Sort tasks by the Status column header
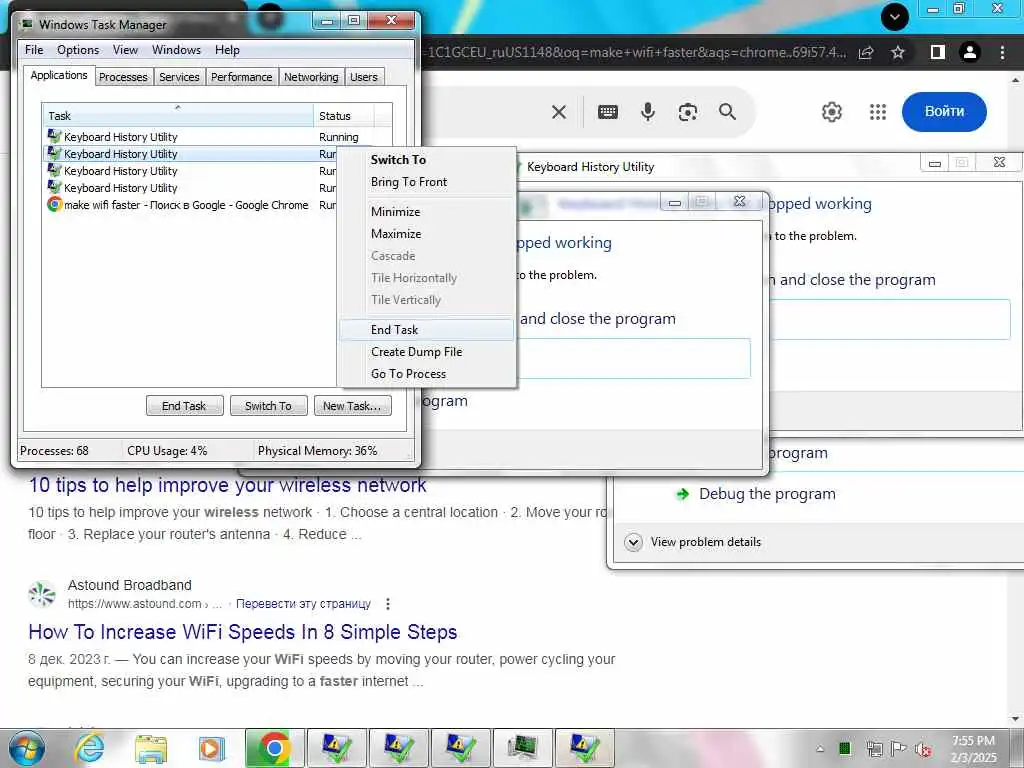1024x768 pixels. tap(344, 116)
